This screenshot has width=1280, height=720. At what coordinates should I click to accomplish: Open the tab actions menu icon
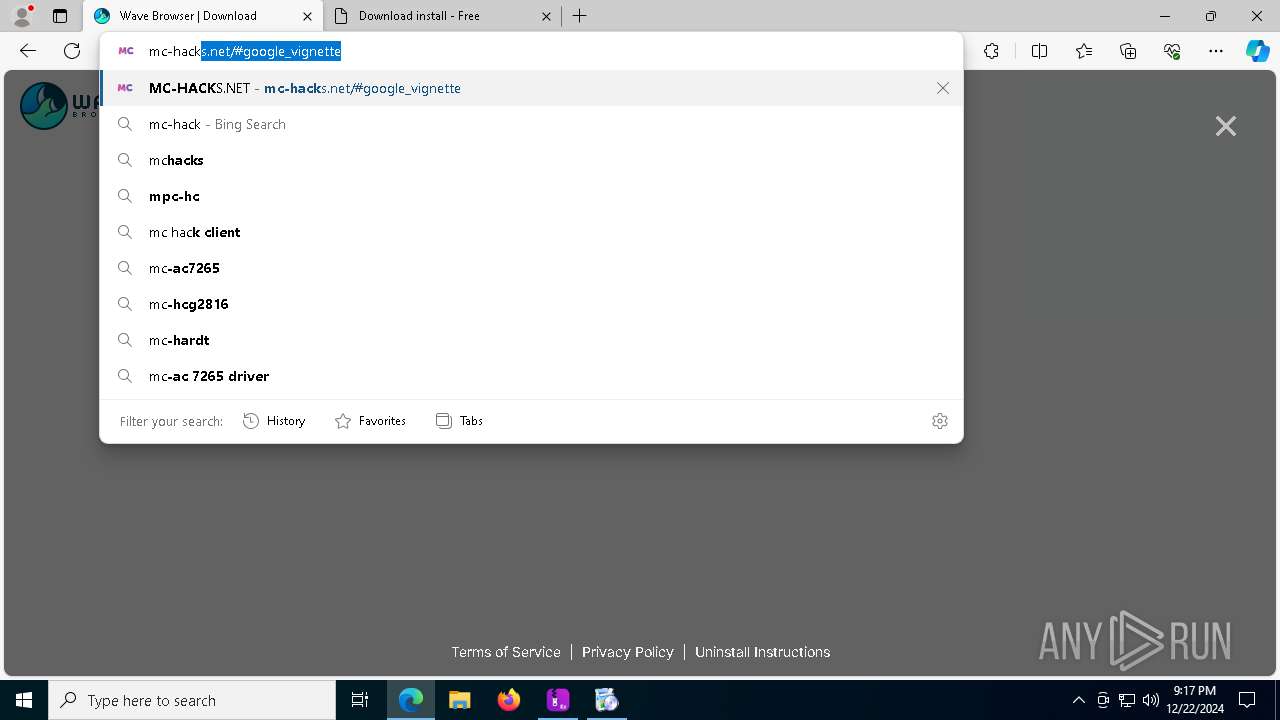60,16
